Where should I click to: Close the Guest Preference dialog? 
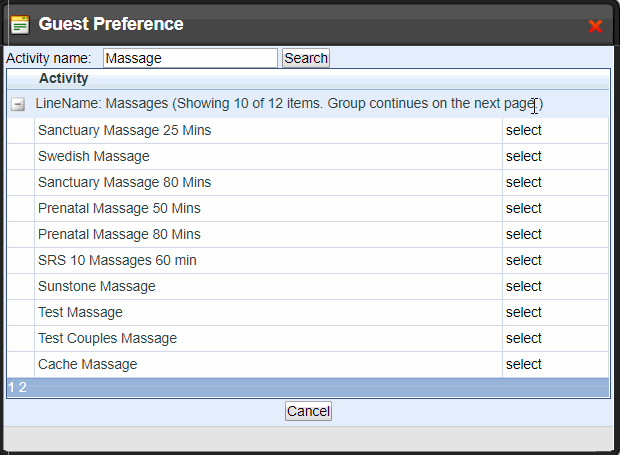(595, 26)
